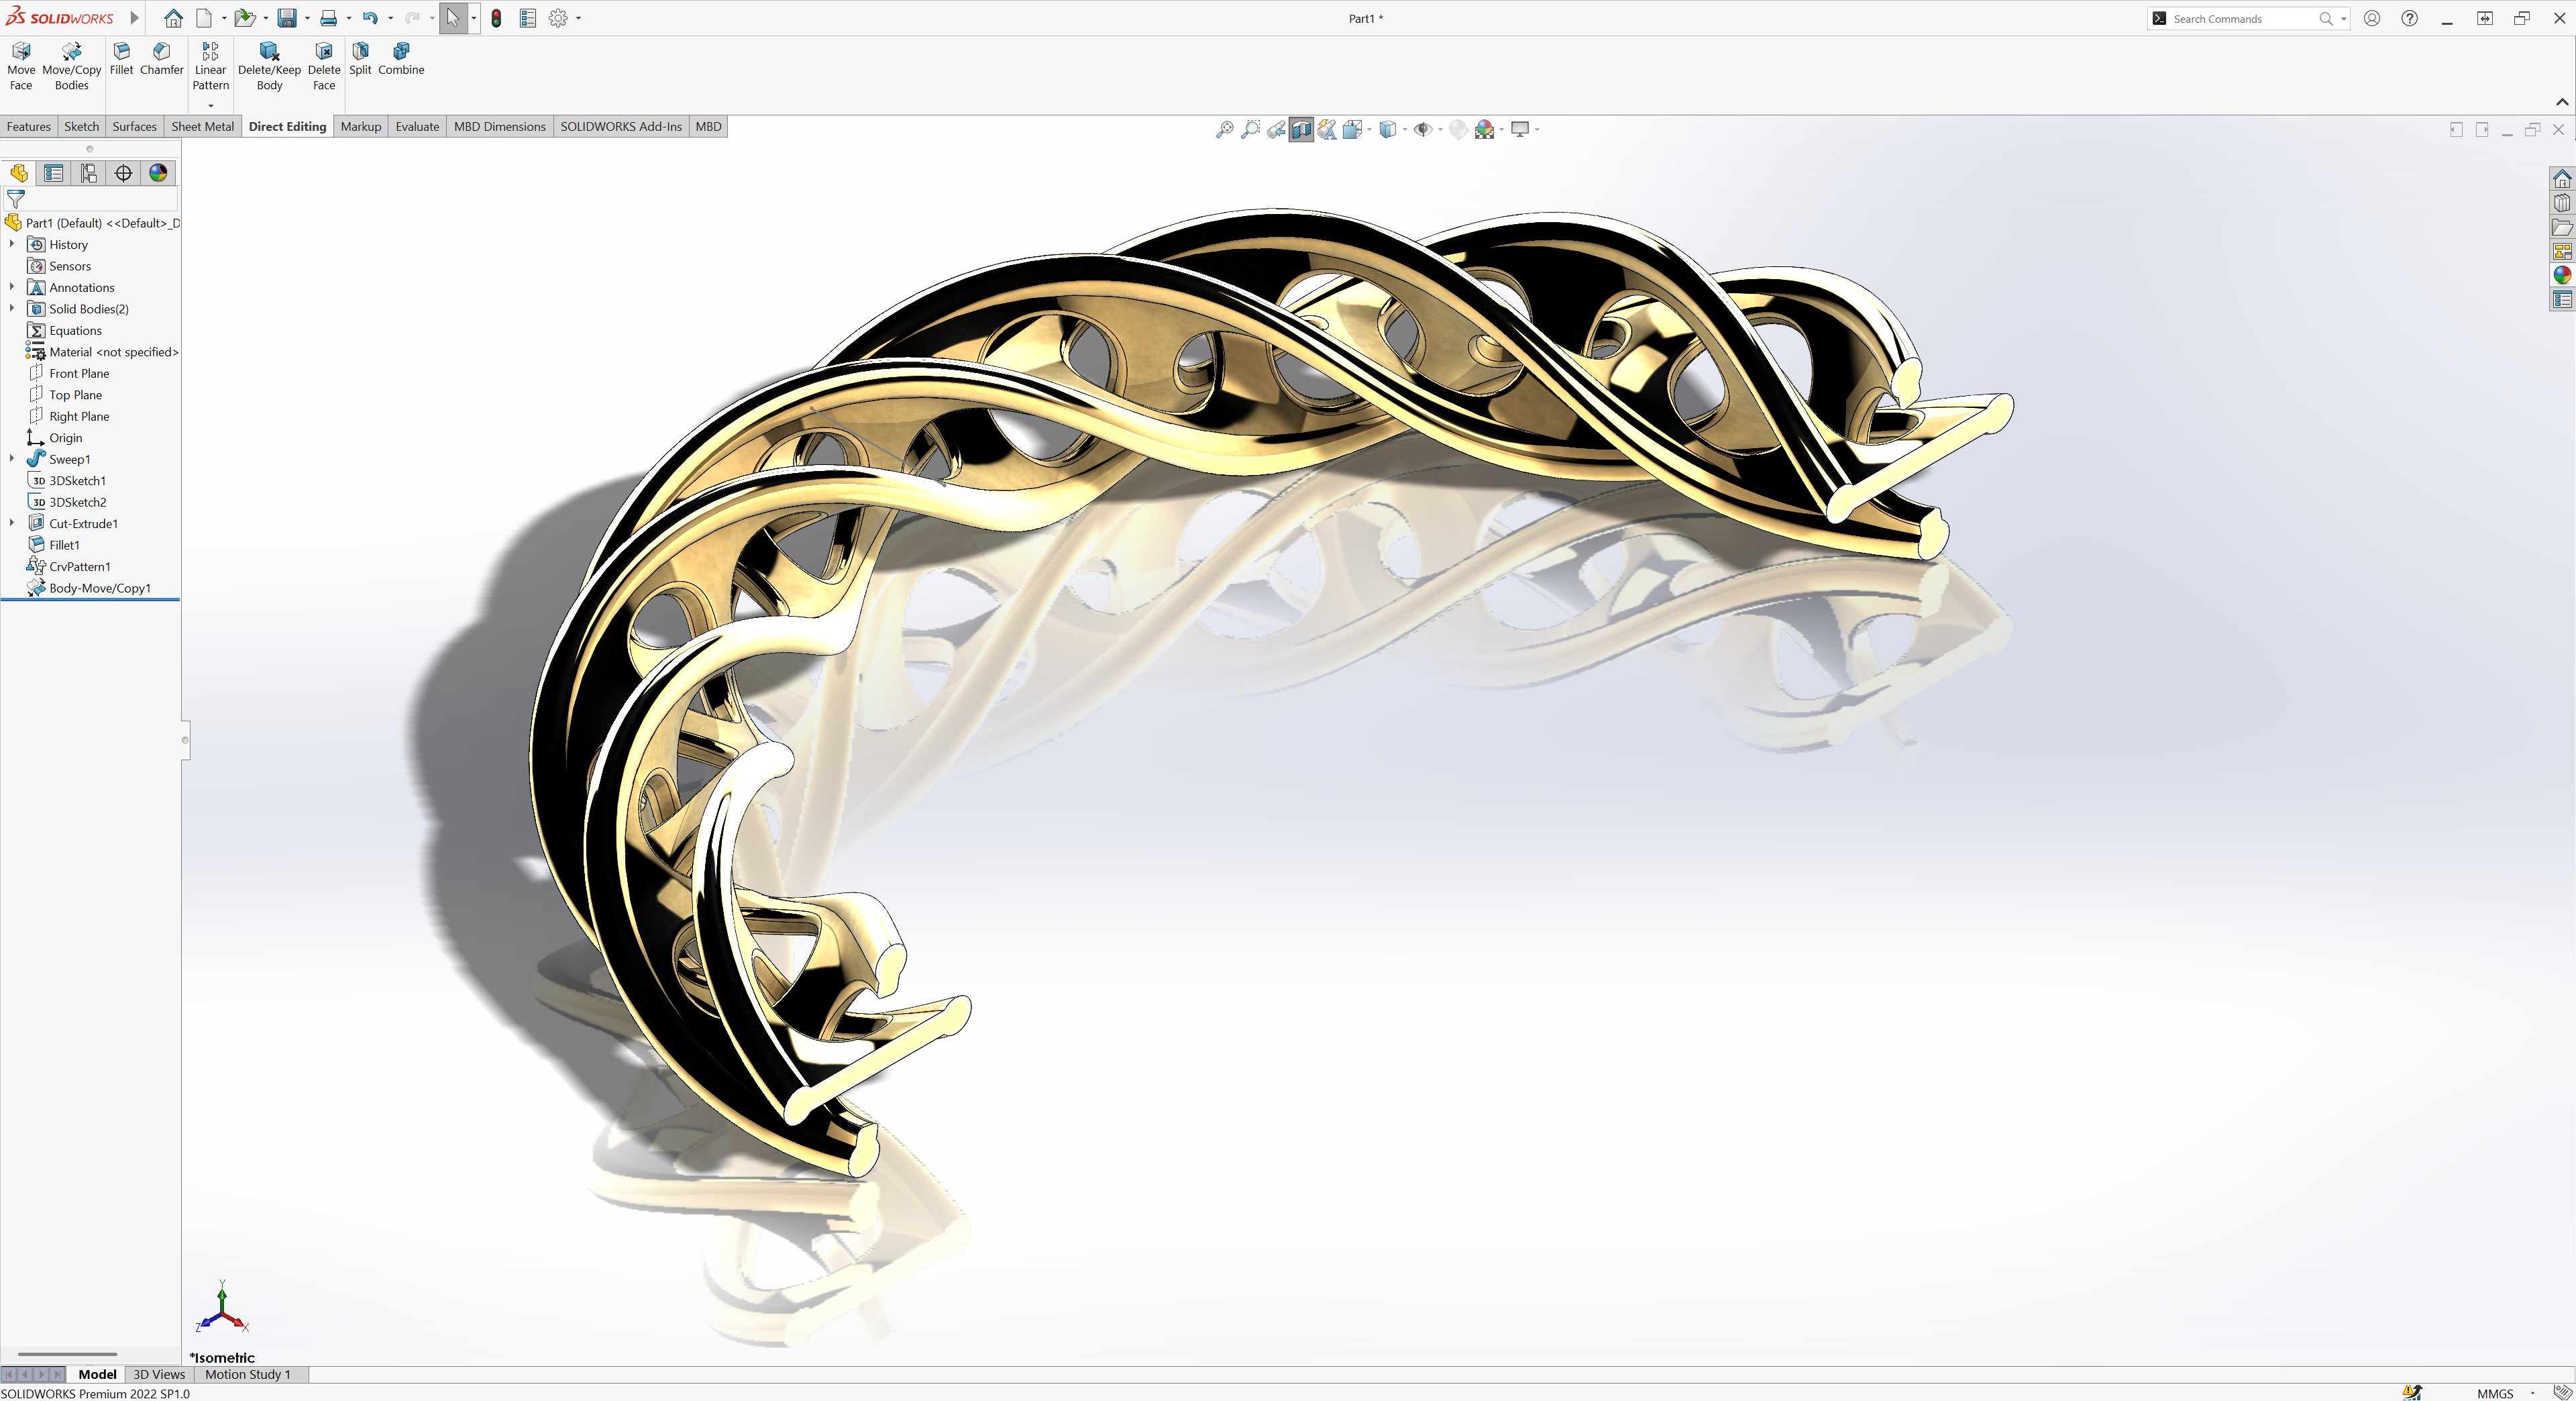The width and height of the screenshot is (2576, 1401).
Task: Open the Move/Copy Bodies tool
Action: click(x=71, y=66)
